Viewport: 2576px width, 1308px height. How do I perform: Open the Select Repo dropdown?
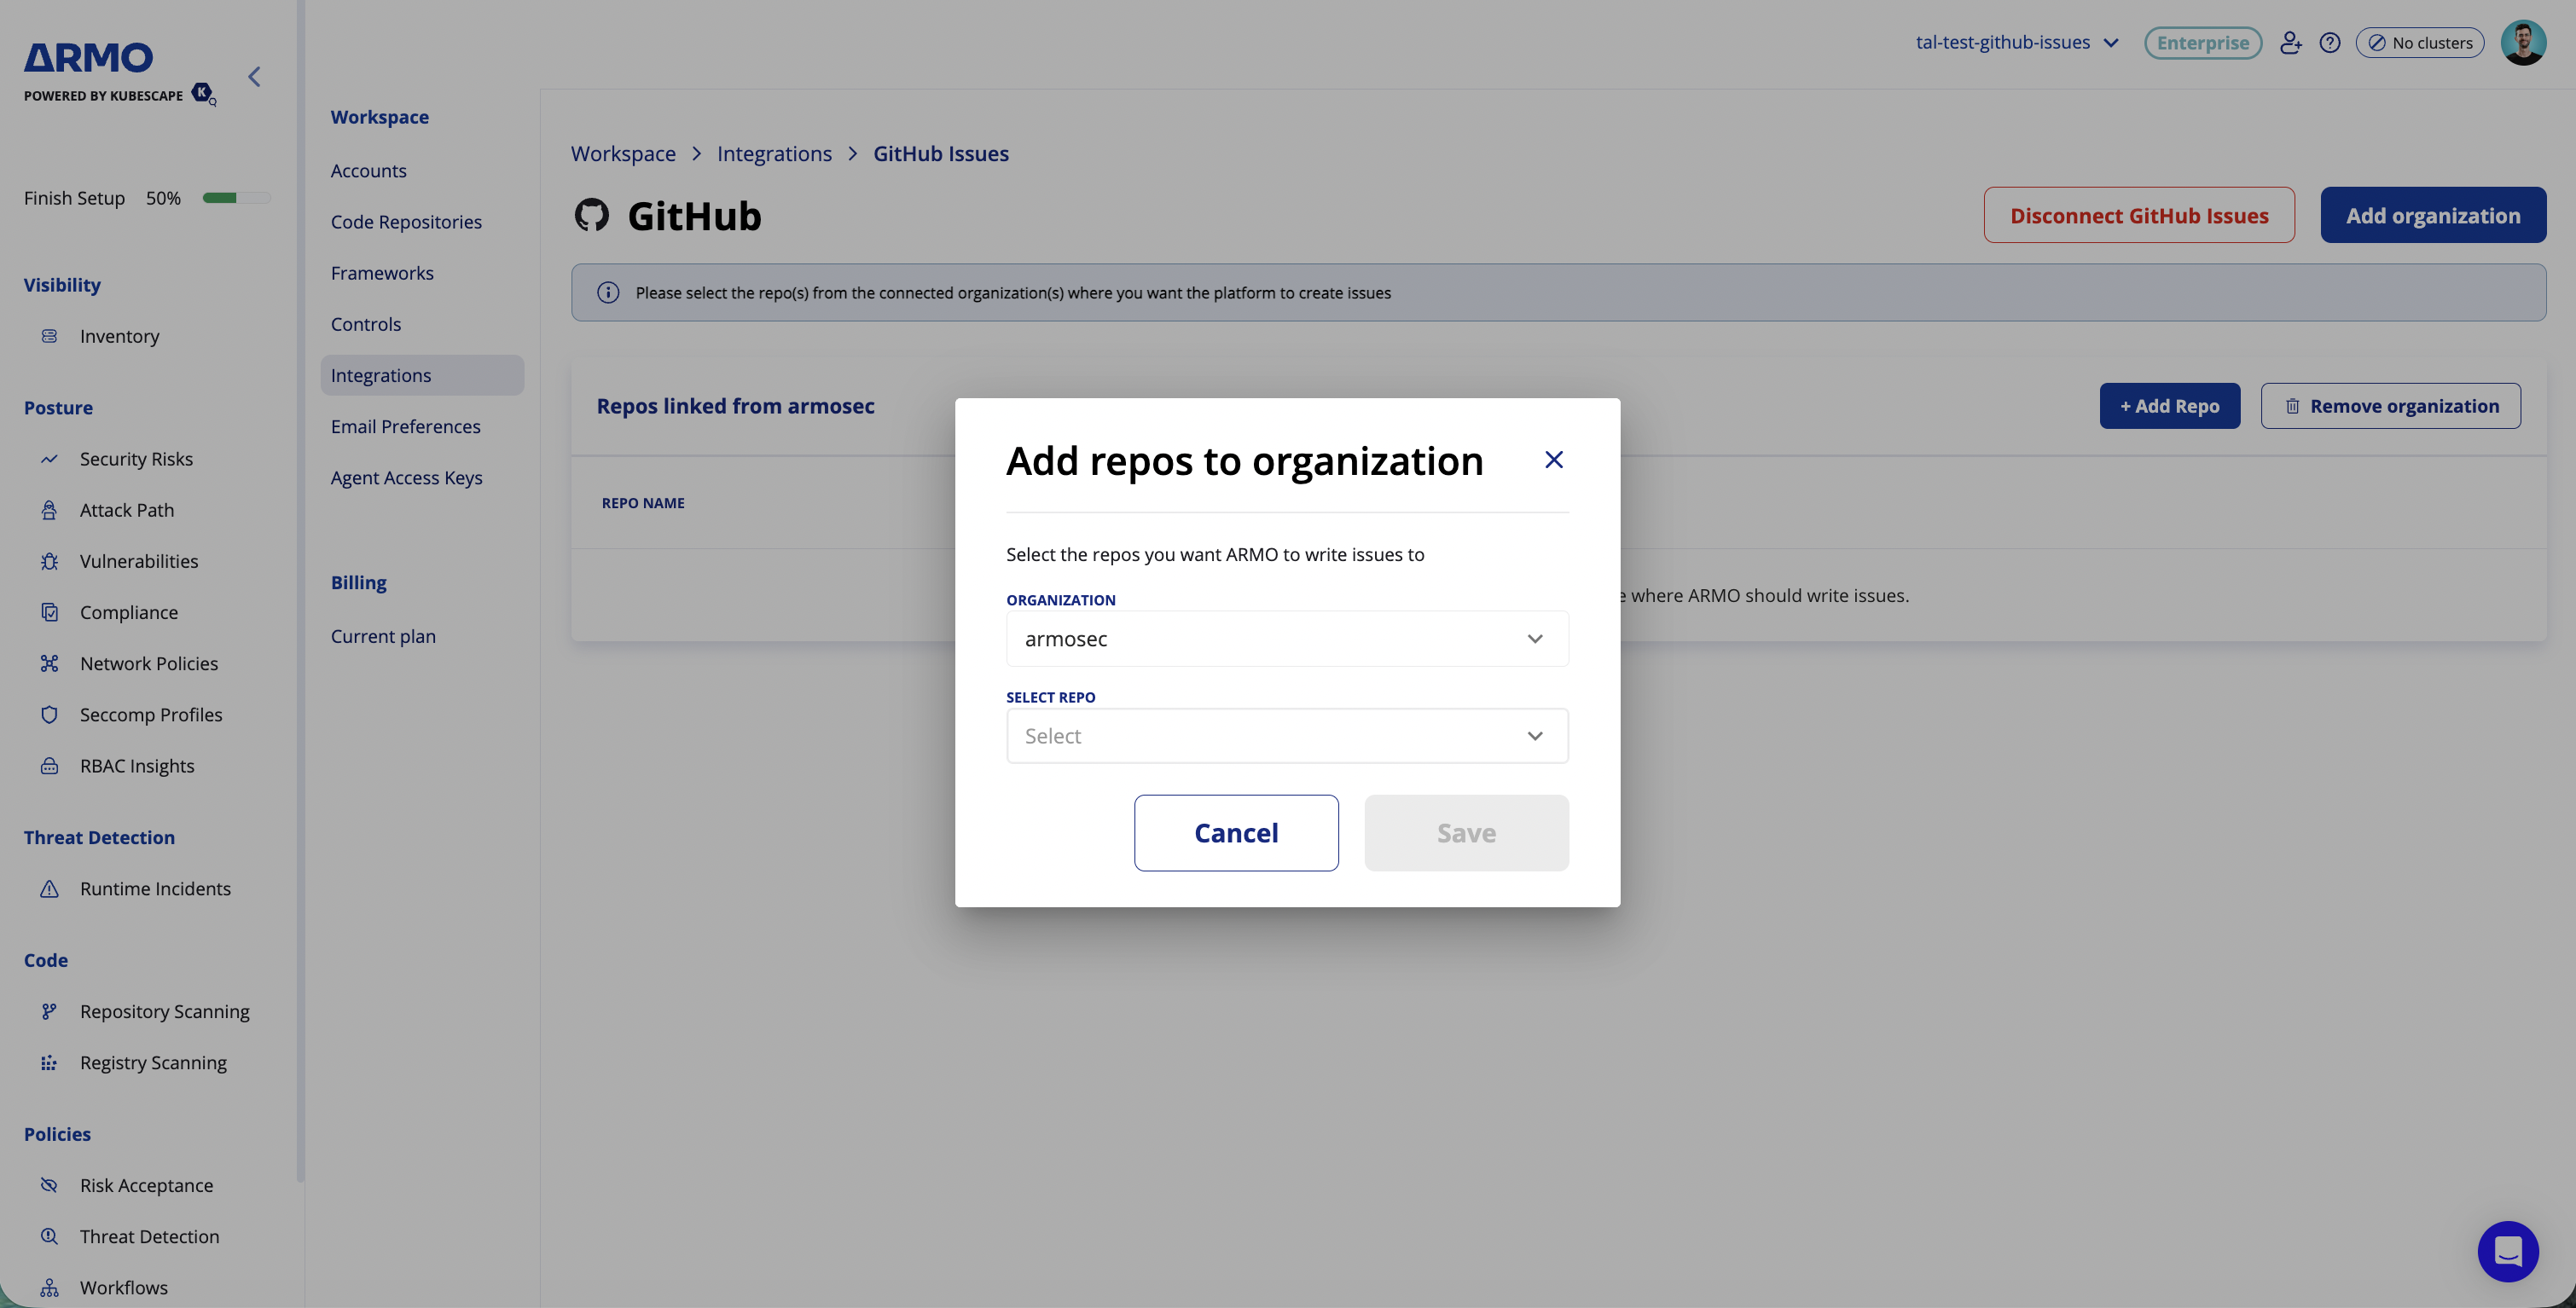click(x=1287, y=736)
